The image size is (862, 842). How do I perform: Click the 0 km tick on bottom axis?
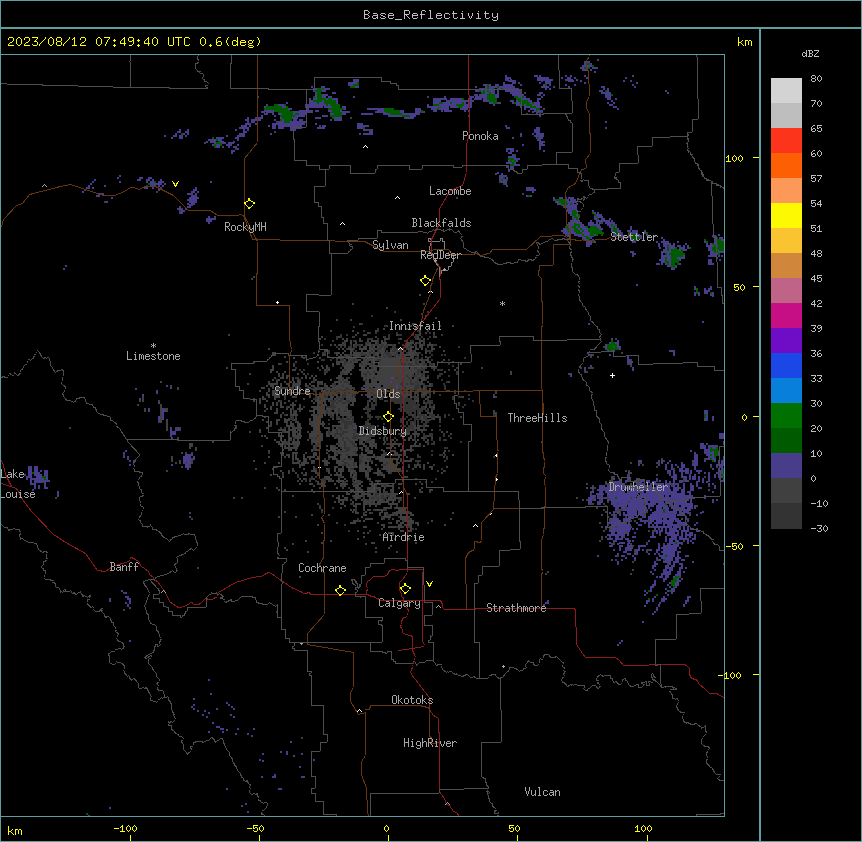386,828
